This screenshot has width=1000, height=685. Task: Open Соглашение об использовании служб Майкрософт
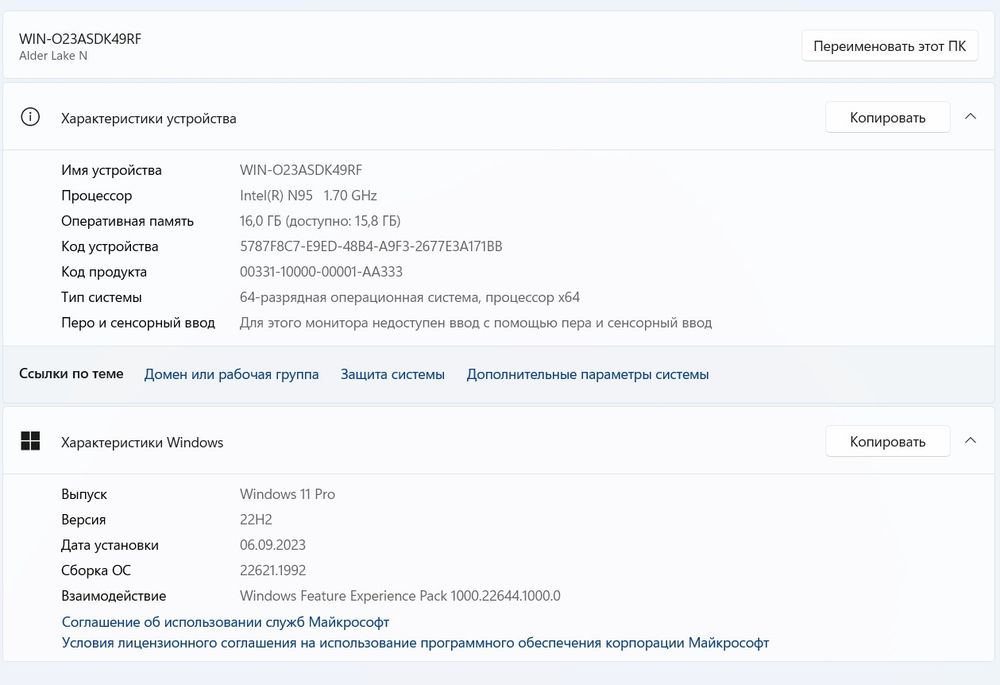click(x=225, y=622)
